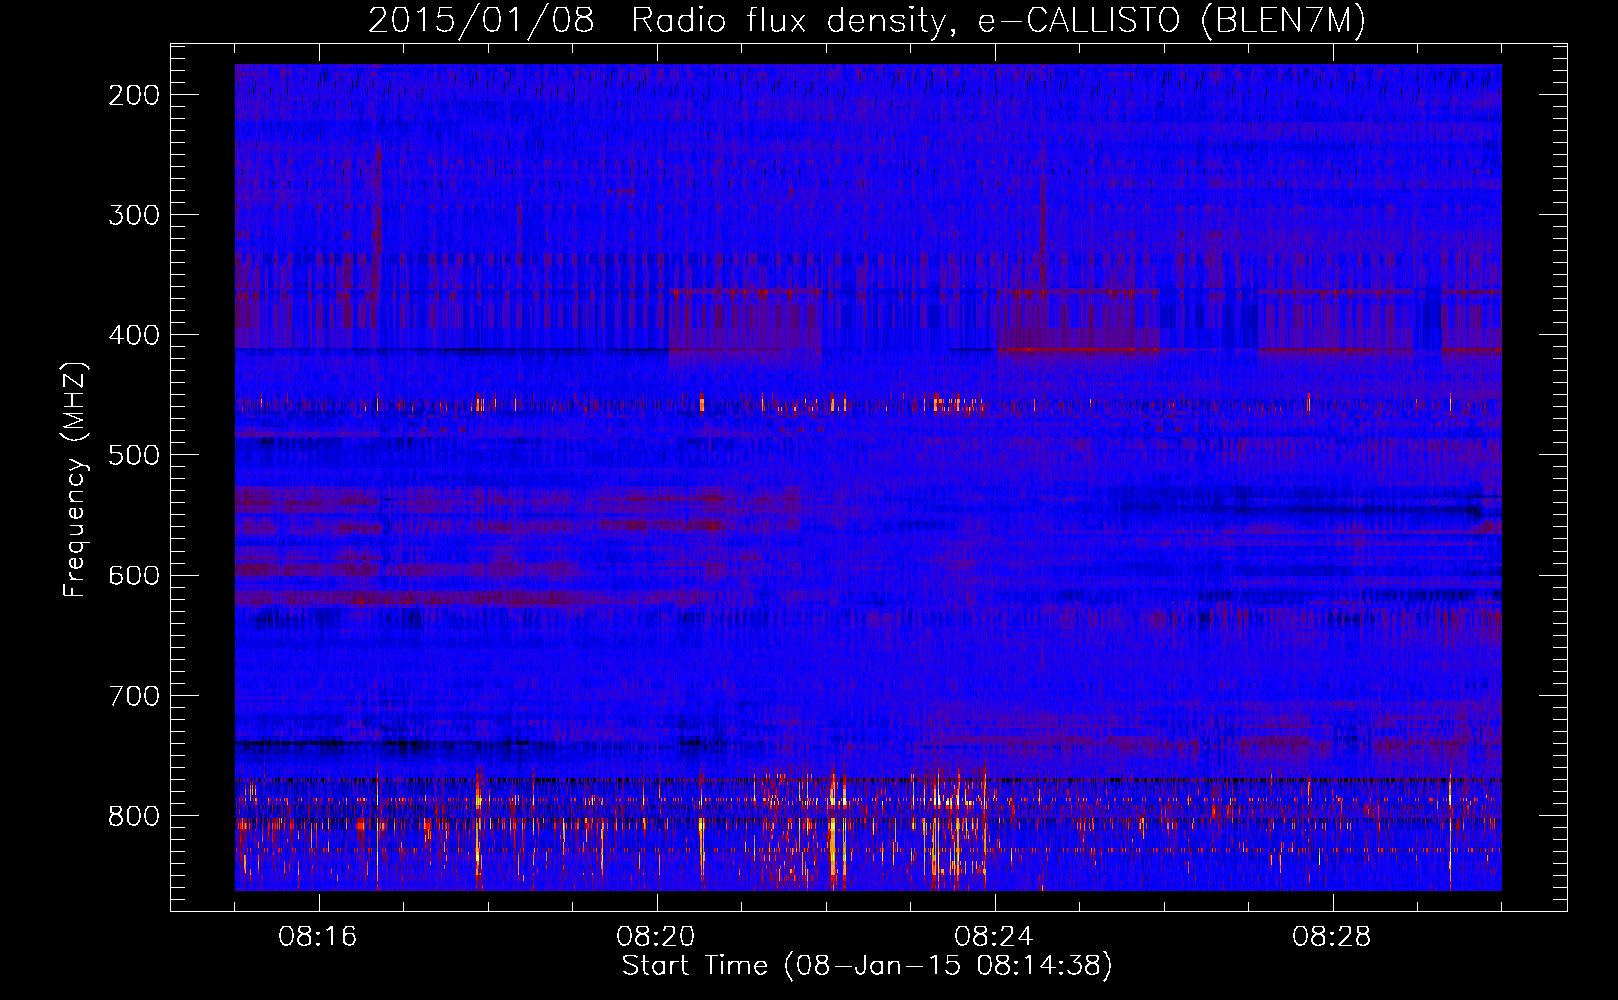Click the 08:20 time tick label
Screen dimensions: 1618x1000
[656, 937]
